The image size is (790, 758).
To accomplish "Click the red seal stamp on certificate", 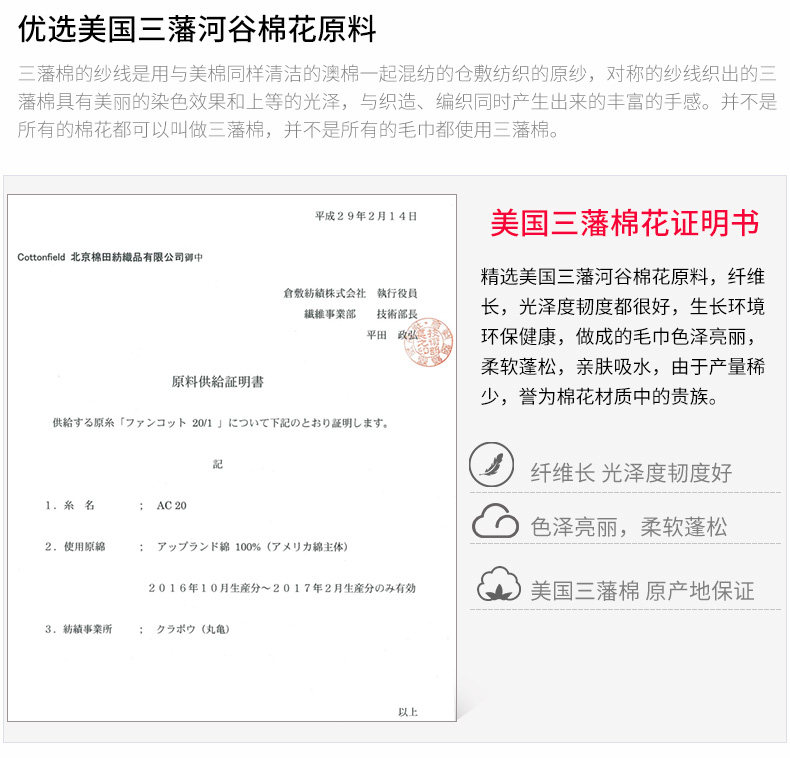I will point(428,342).
